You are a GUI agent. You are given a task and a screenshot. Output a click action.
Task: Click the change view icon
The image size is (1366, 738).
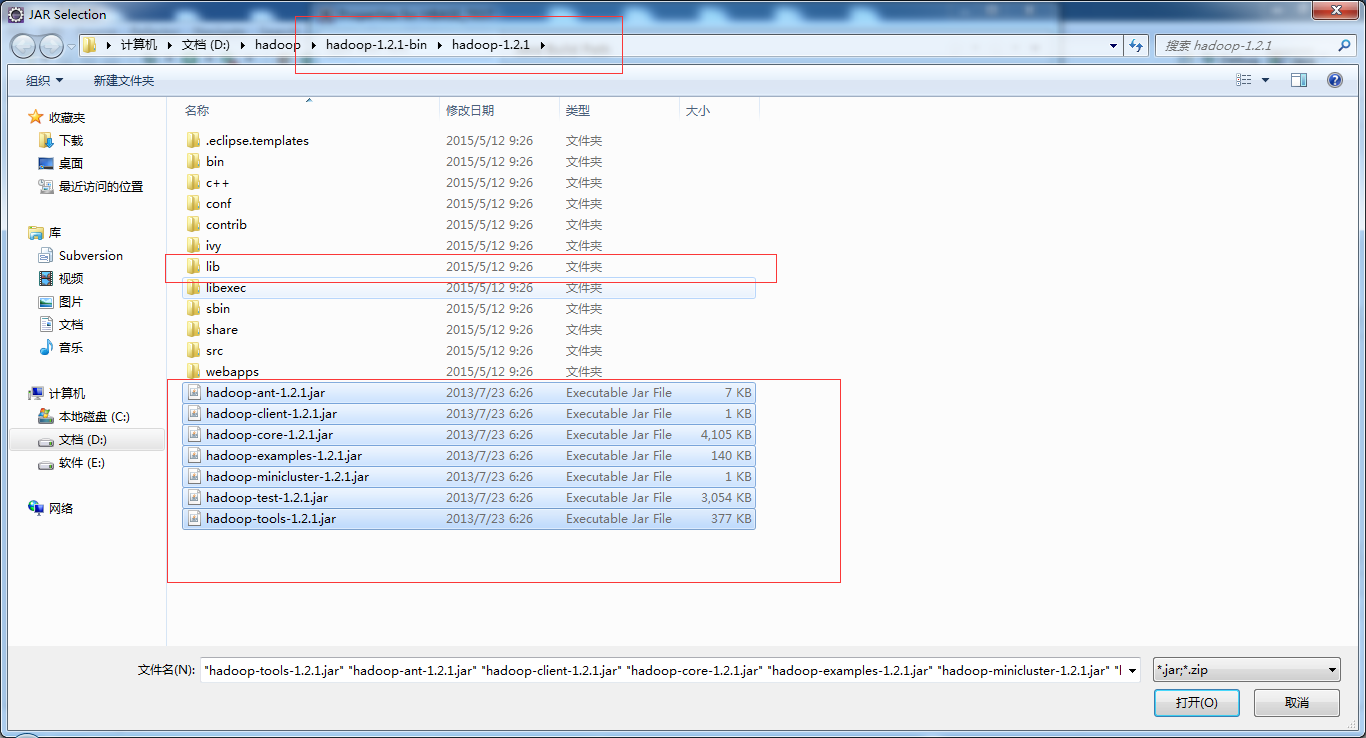(x=1242, y=80)
